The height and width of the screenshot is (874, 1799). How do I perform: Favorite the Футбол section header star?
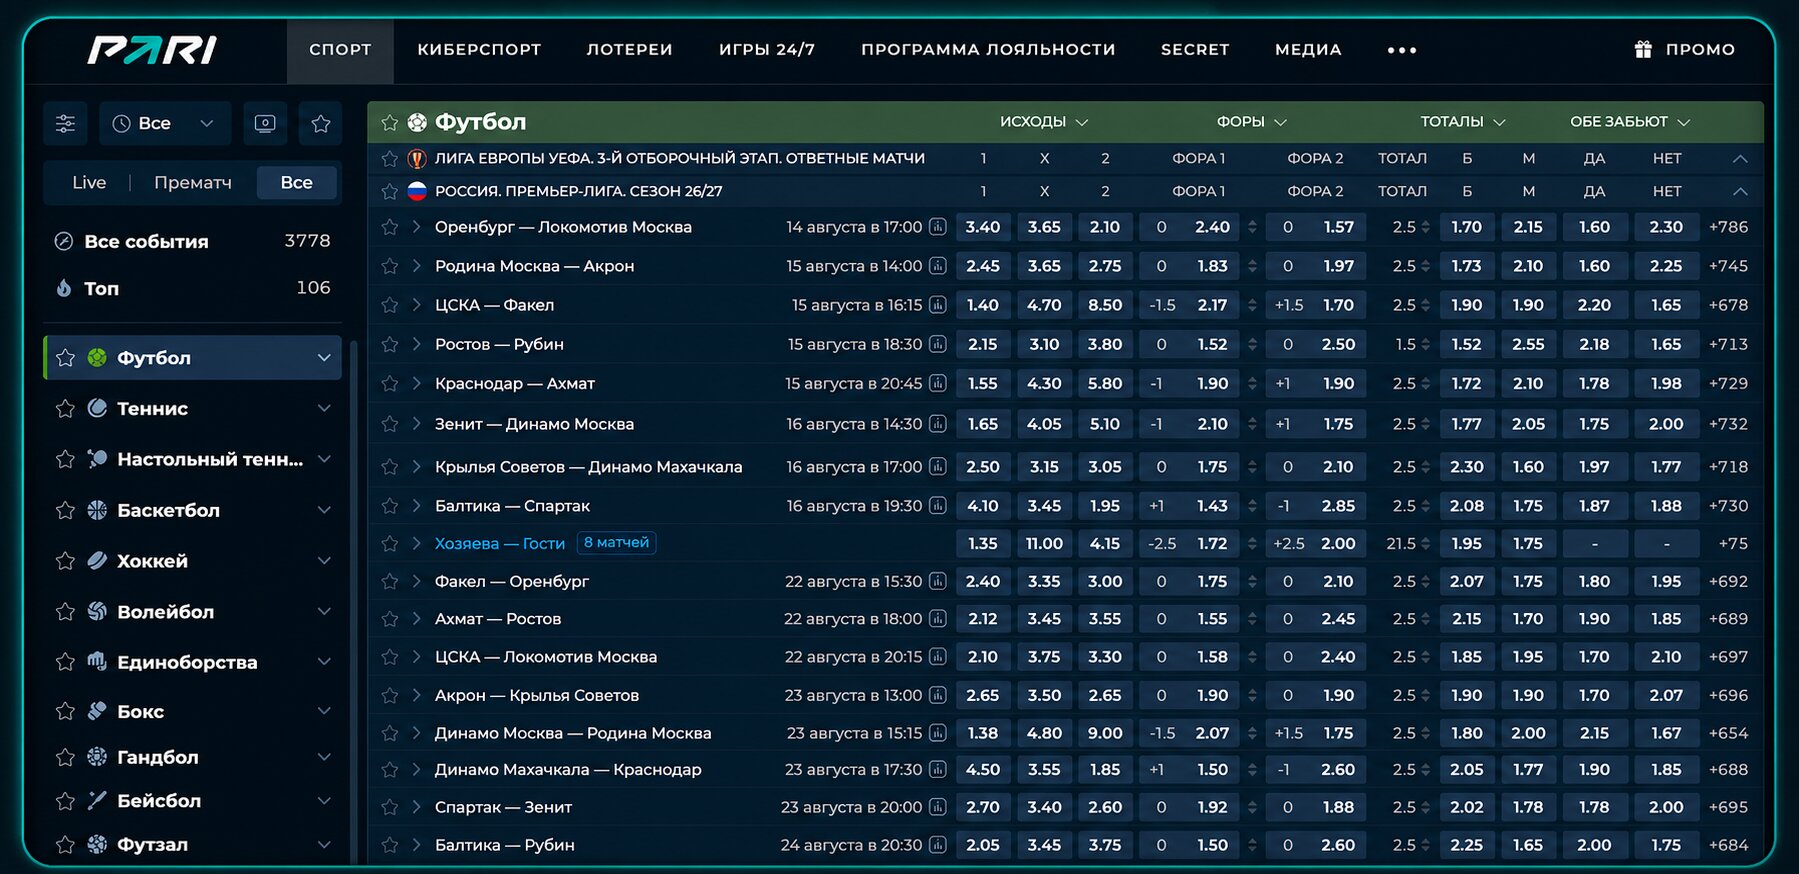(x=390, y=122)
